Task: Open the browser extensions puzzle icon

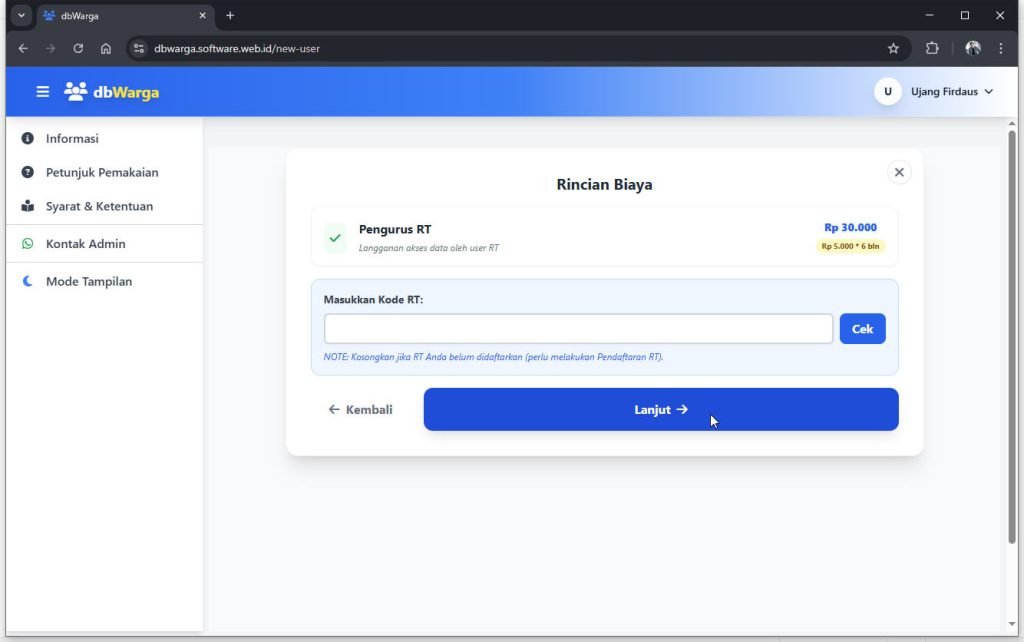Action: click(932, 48)
